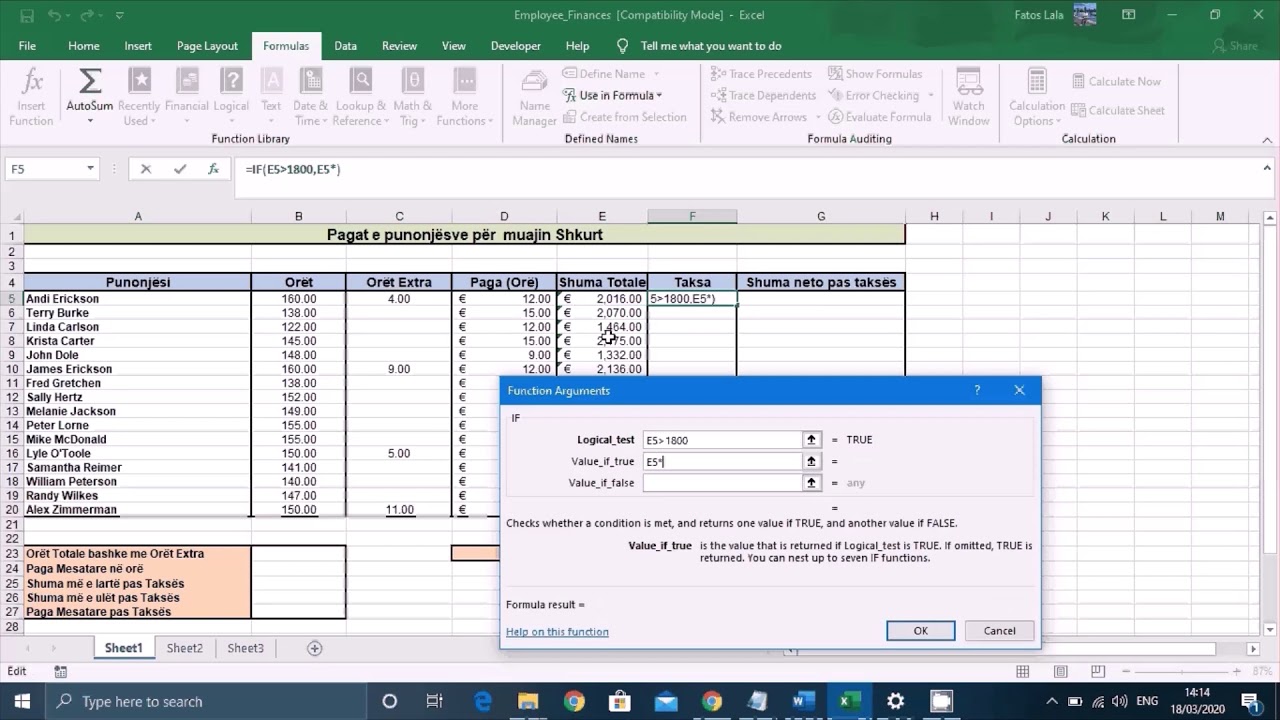Click OK in Function Arguments dialog
The width and height of the screenshot is (1280, 720).
point(920,631)
